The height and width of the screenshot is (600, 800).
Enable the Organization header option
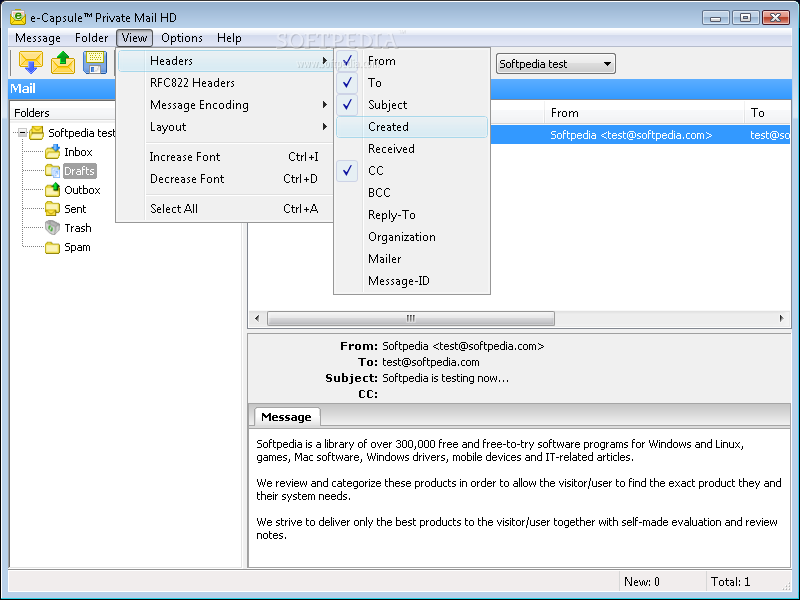412,237
